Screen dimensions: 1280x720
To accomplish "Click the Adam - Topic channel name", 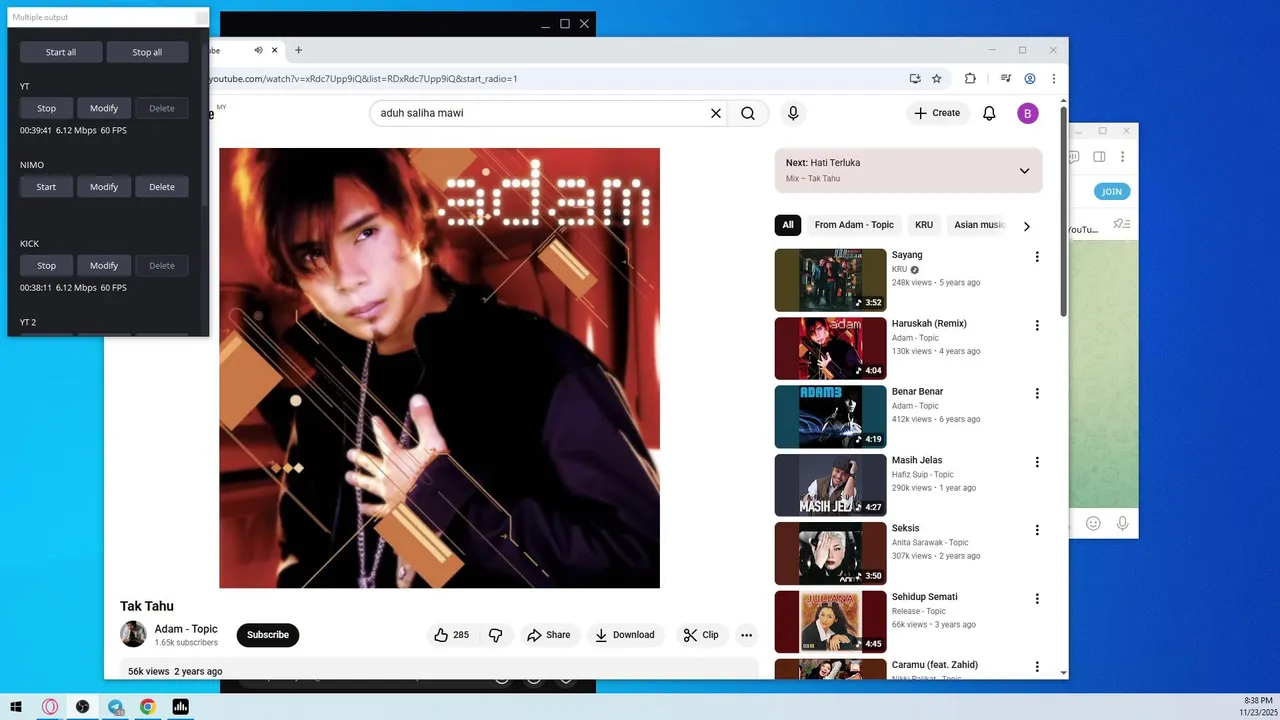I will pos(186,629).
